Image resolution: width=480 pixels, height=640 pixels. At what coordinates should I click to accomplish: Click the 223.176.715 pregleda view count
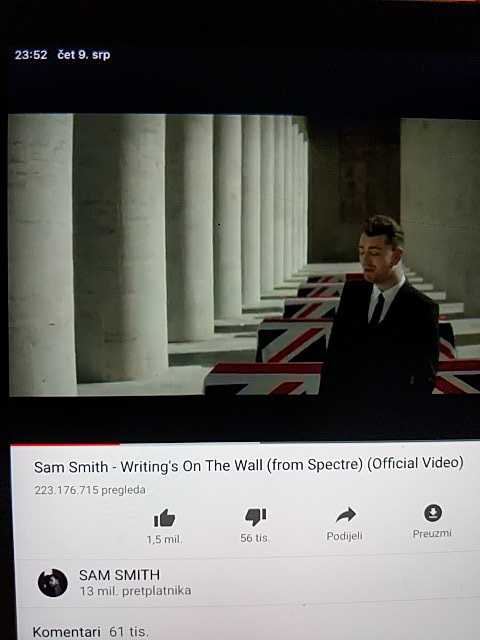[90, 490]
